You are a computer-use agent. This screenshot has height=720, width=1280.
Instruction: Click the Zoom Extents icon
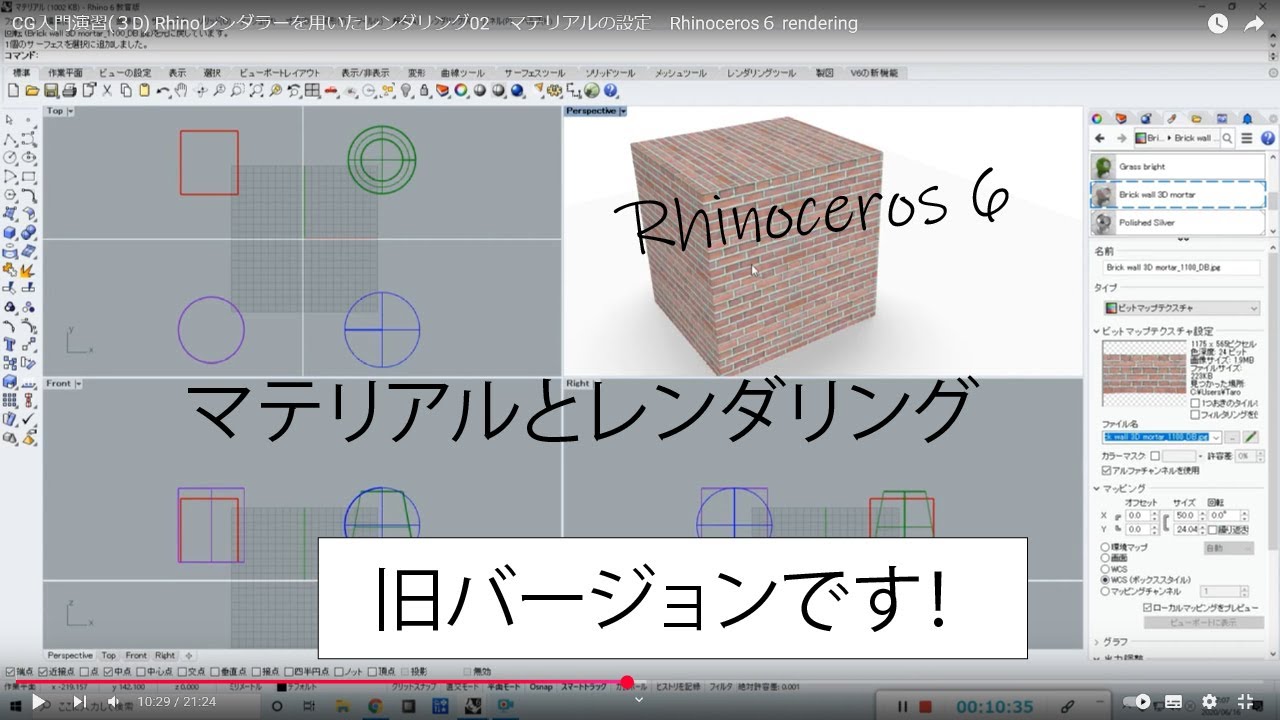tap(256, 90)
